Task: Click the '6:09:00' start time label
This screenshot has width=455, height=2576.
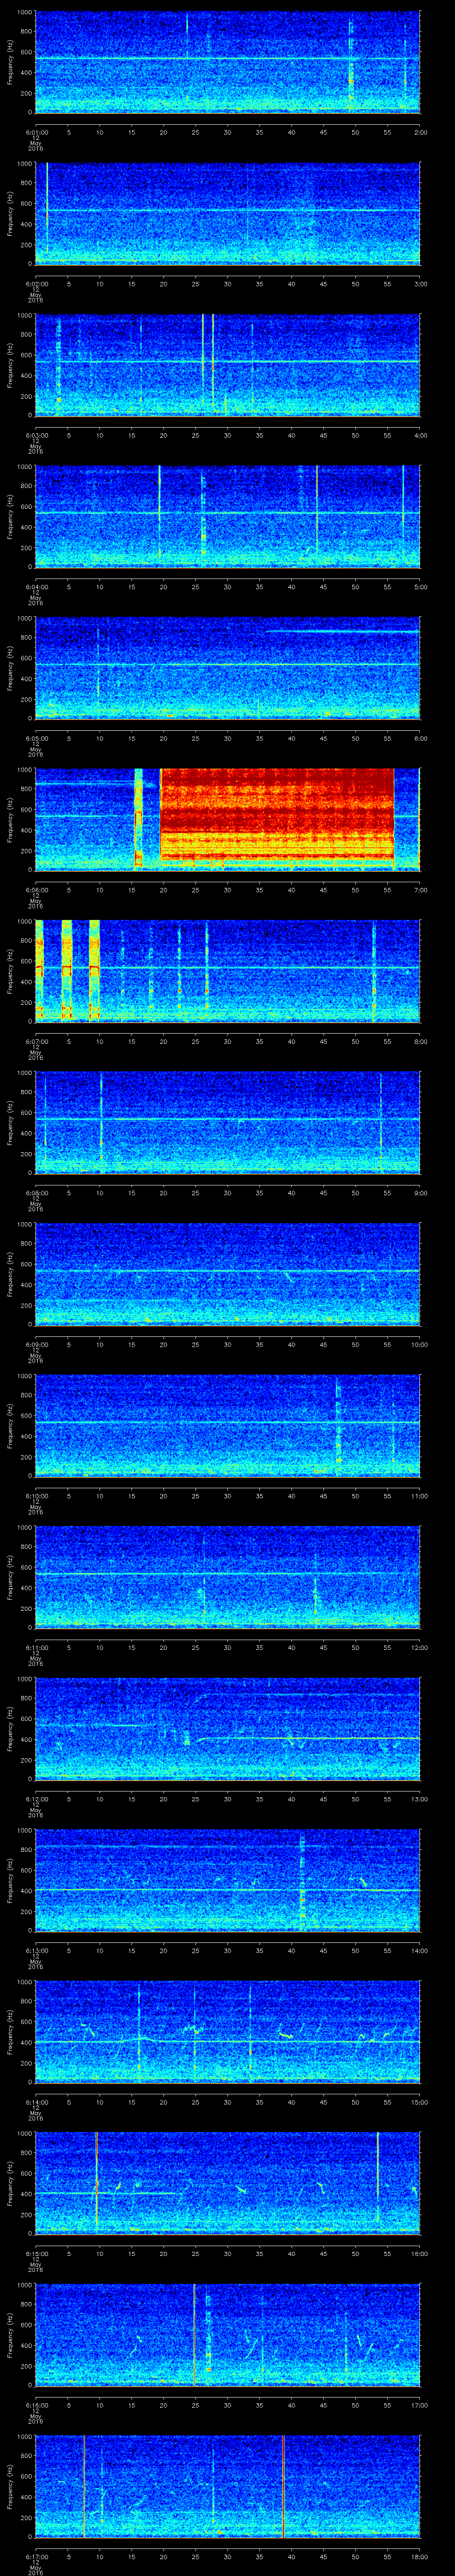Action: (36, 1344)
